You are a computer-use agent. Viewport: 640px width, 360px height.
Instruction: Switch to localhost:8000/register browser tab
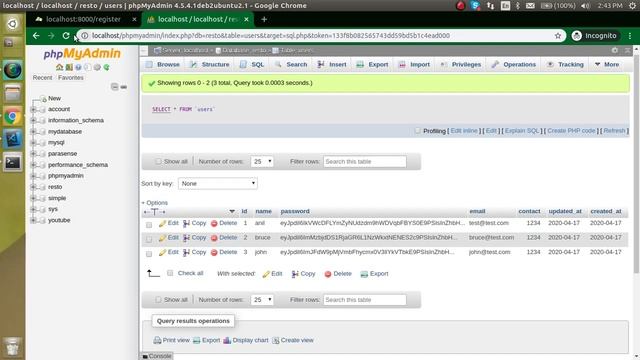pyautogui.click(x=84, y=19)
